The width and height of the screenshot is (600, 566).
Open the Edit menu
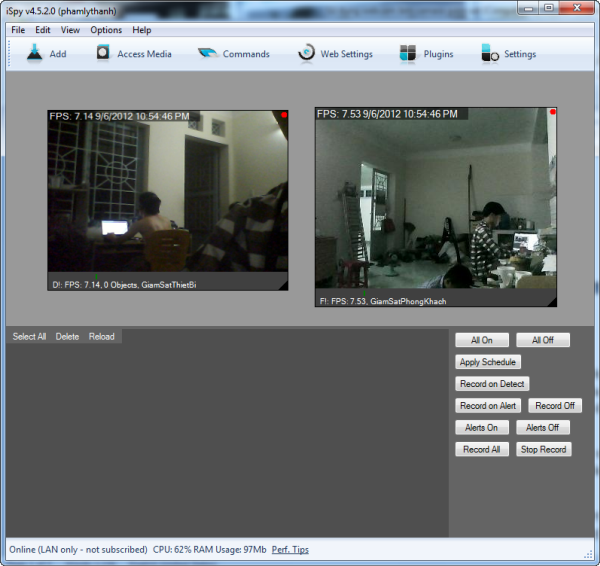[x=42, y=30]
